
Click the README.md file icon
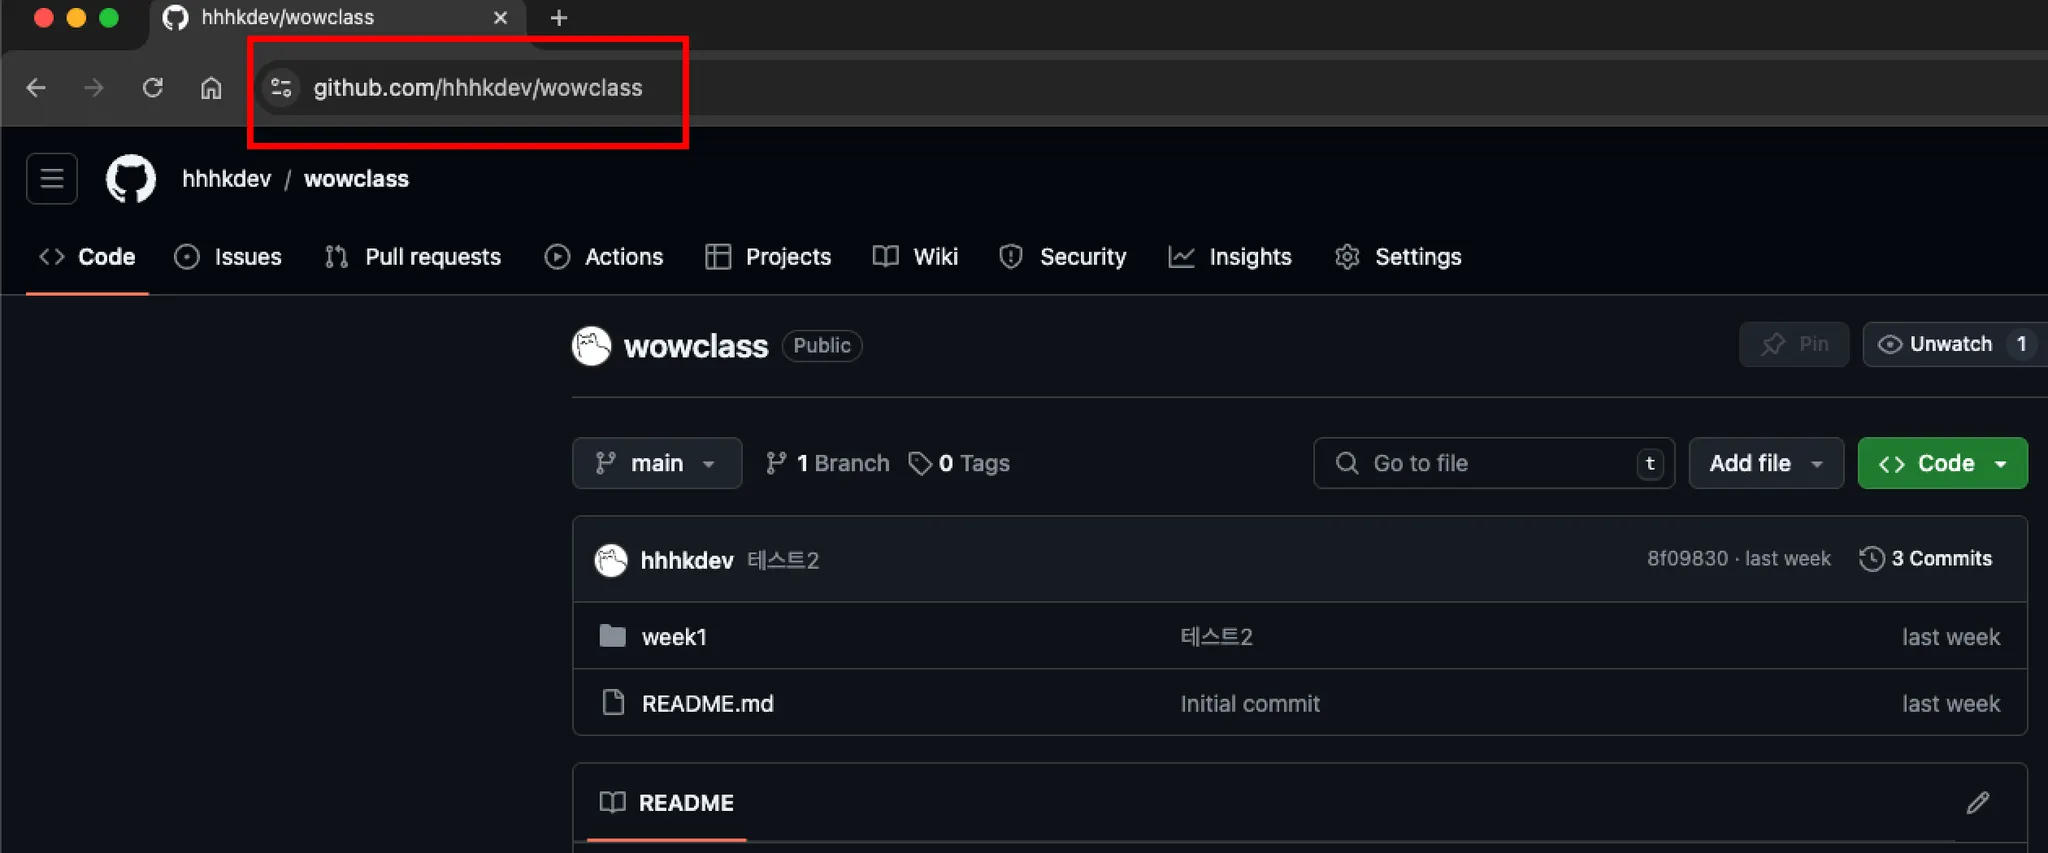click(613, 703)
